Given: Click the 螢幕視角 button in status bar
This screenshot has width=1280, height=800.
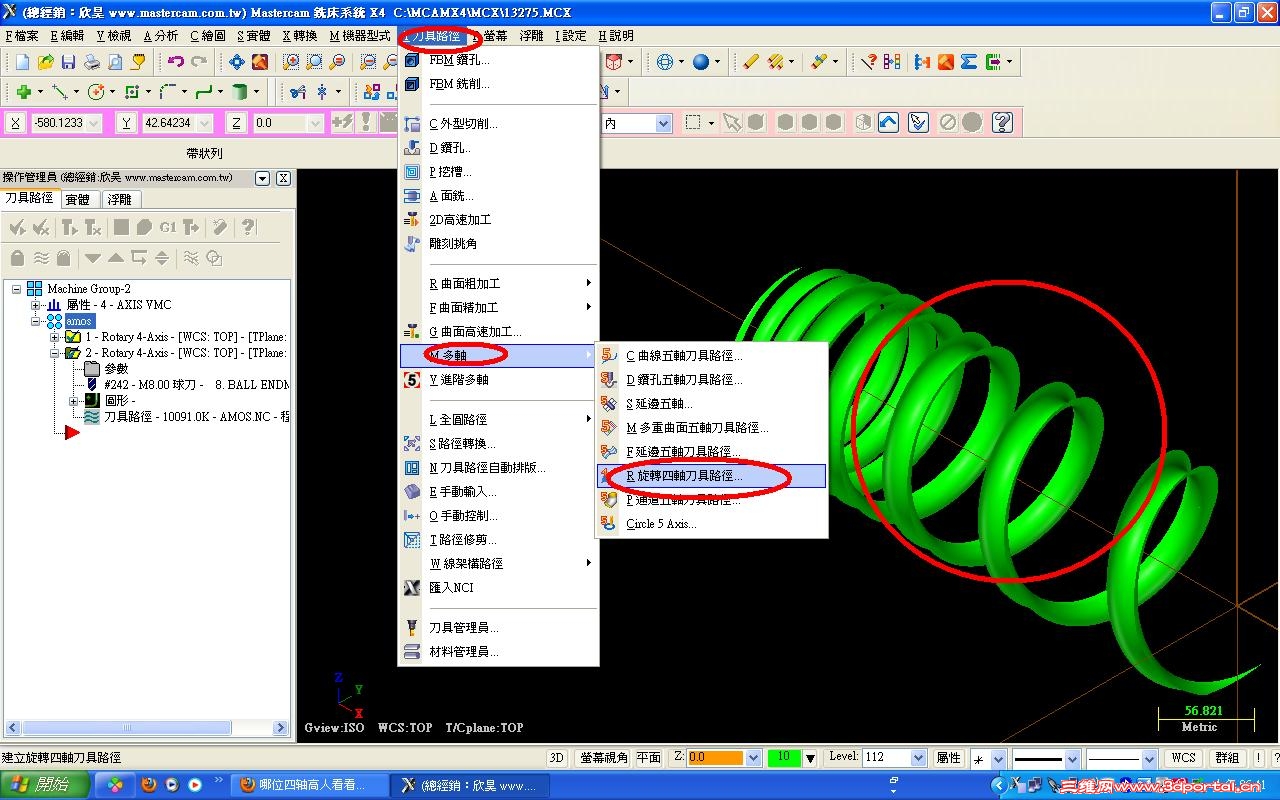Looking at the screenshot, I should [x=604, y=758].
